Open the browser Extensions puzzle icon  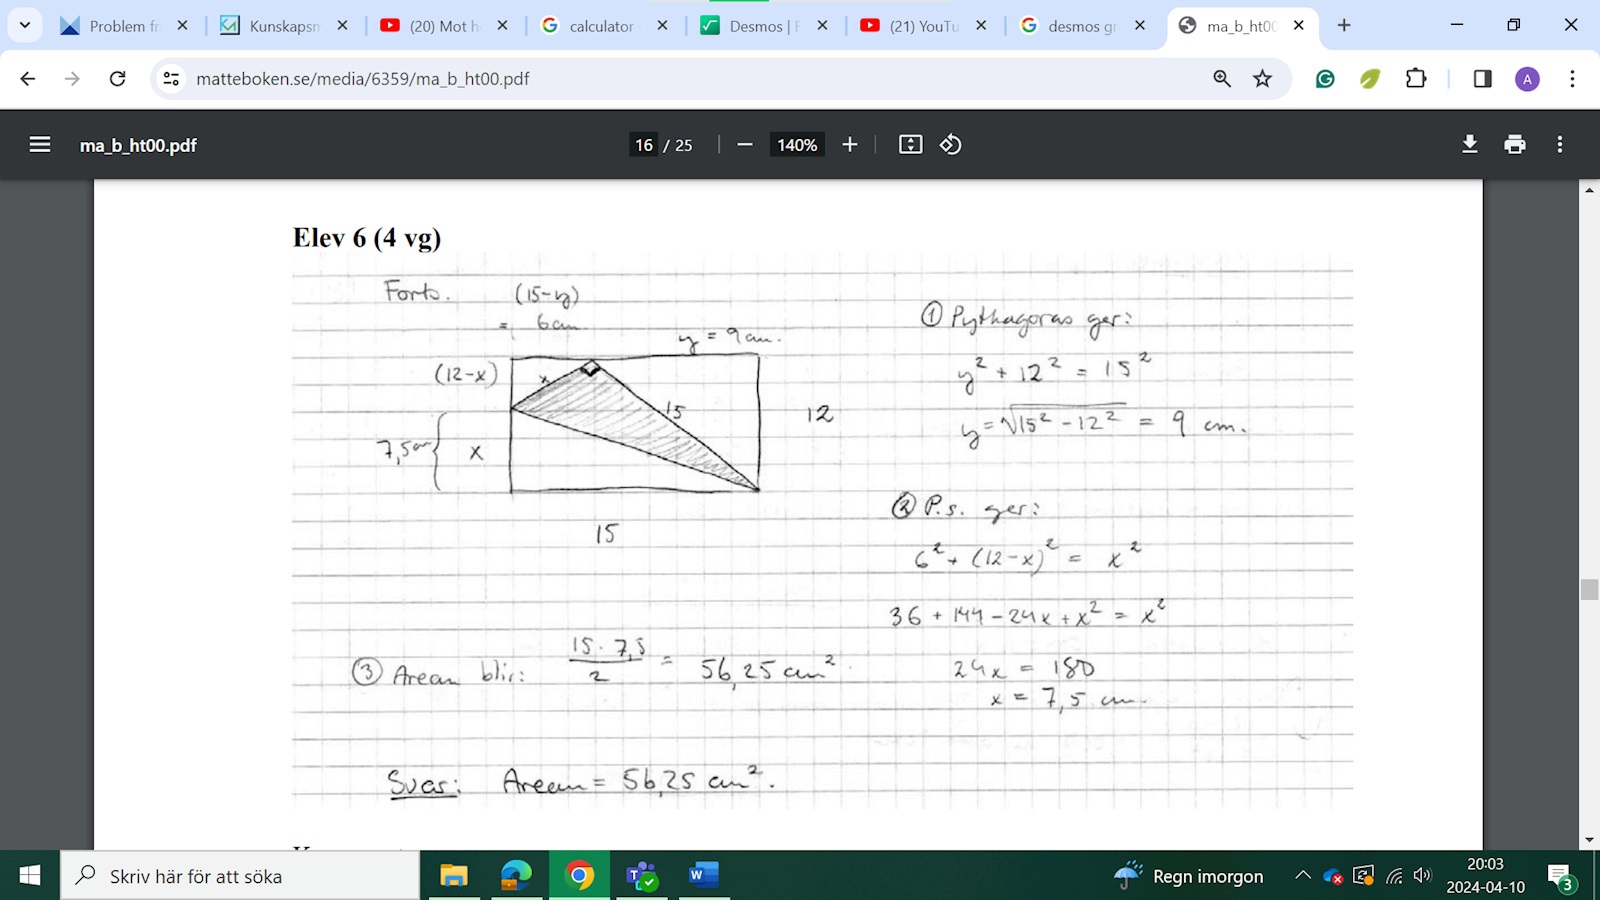1416,79
